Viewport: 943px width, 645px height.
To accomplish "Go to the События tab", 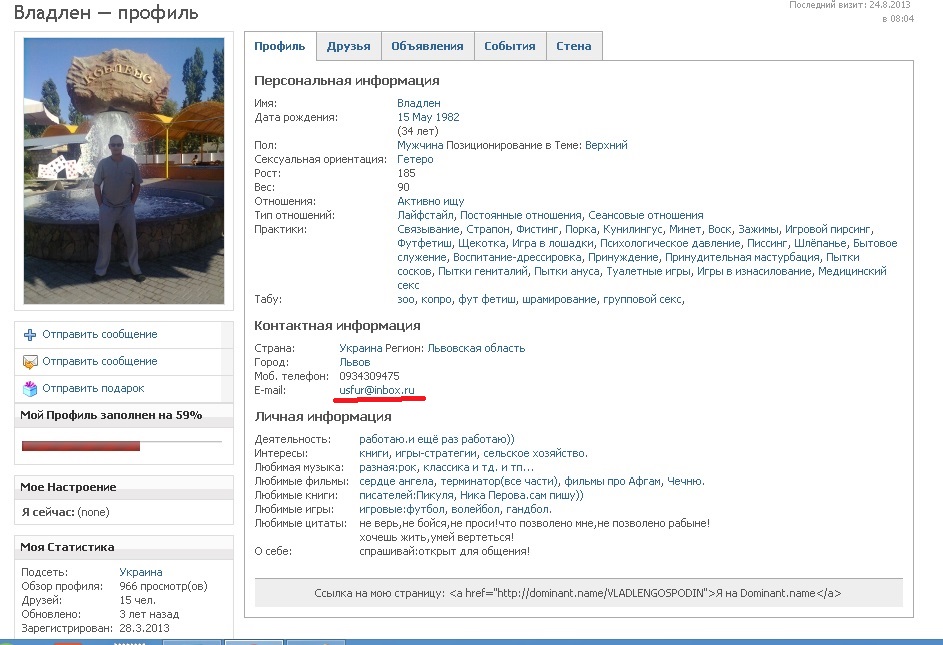I will [x=510, y=46].
